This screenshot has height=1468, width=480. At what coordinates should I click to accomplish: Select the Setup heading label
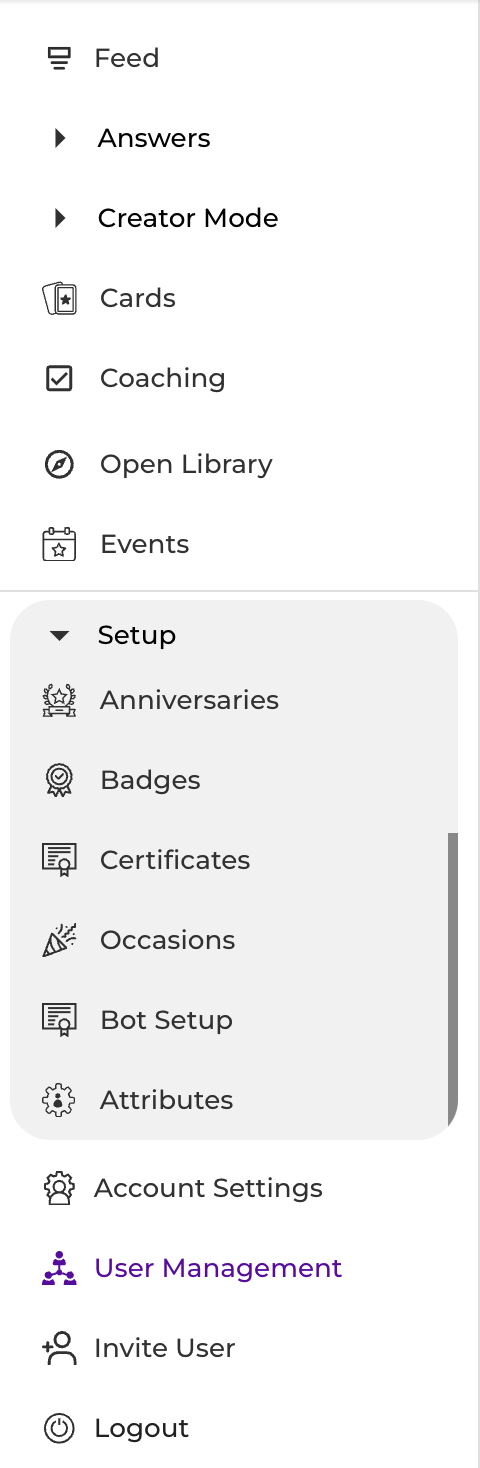click(x=137, y=635)
